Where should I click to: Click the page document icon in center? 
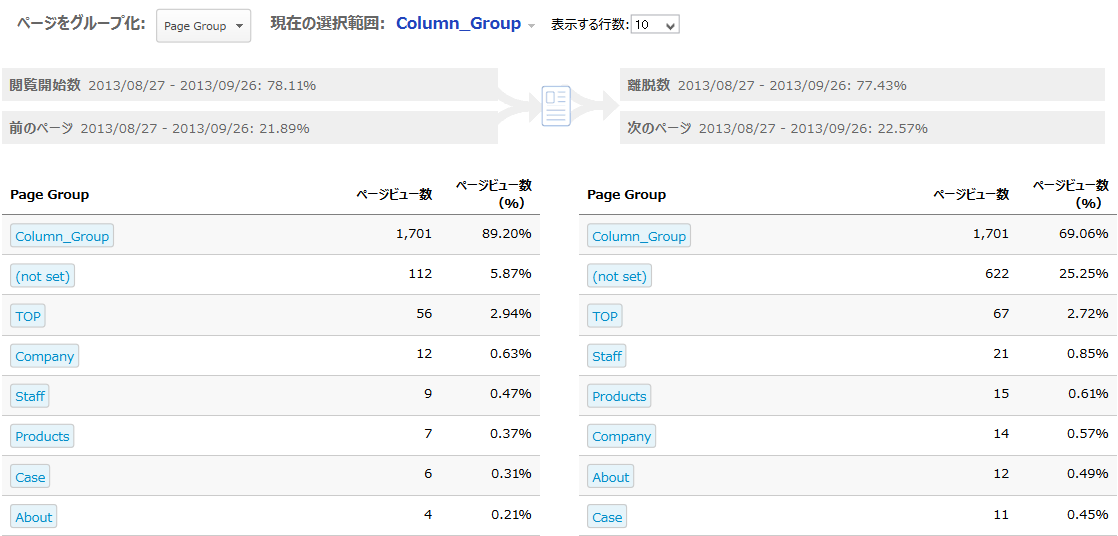coord(556,106)
